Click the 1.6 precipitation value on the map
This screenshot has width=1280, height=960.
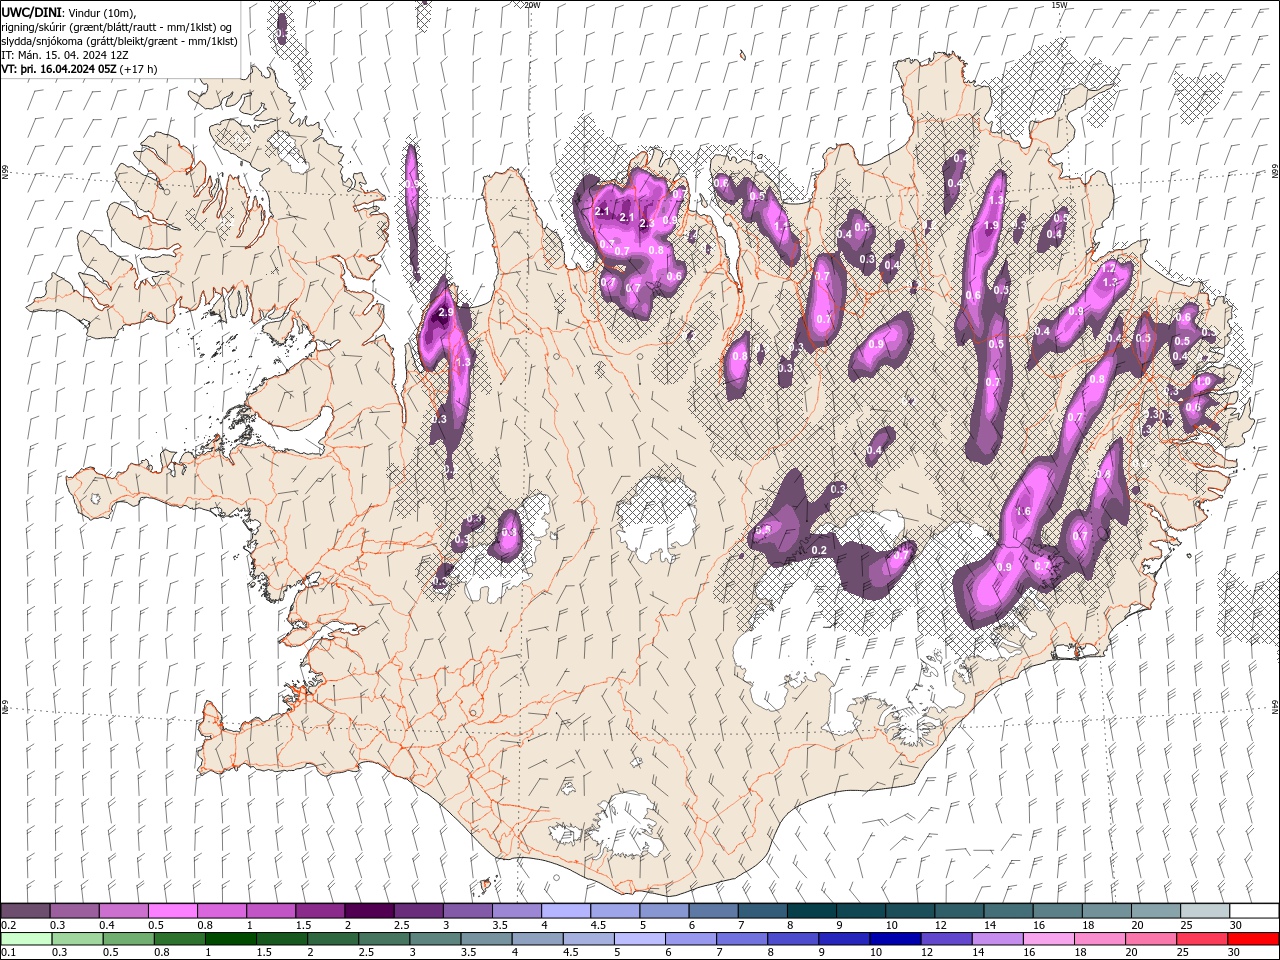click(x=1023, y=511)
